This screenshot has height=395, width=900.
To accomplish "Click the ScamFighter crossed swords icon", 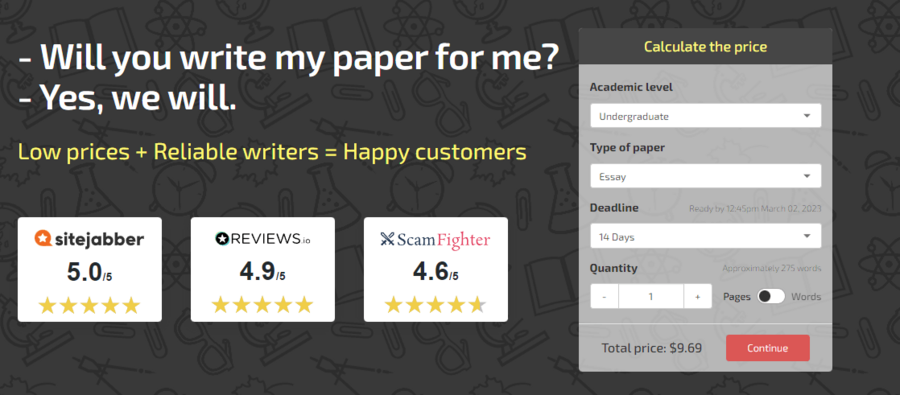I will click(x=387, y=239).
